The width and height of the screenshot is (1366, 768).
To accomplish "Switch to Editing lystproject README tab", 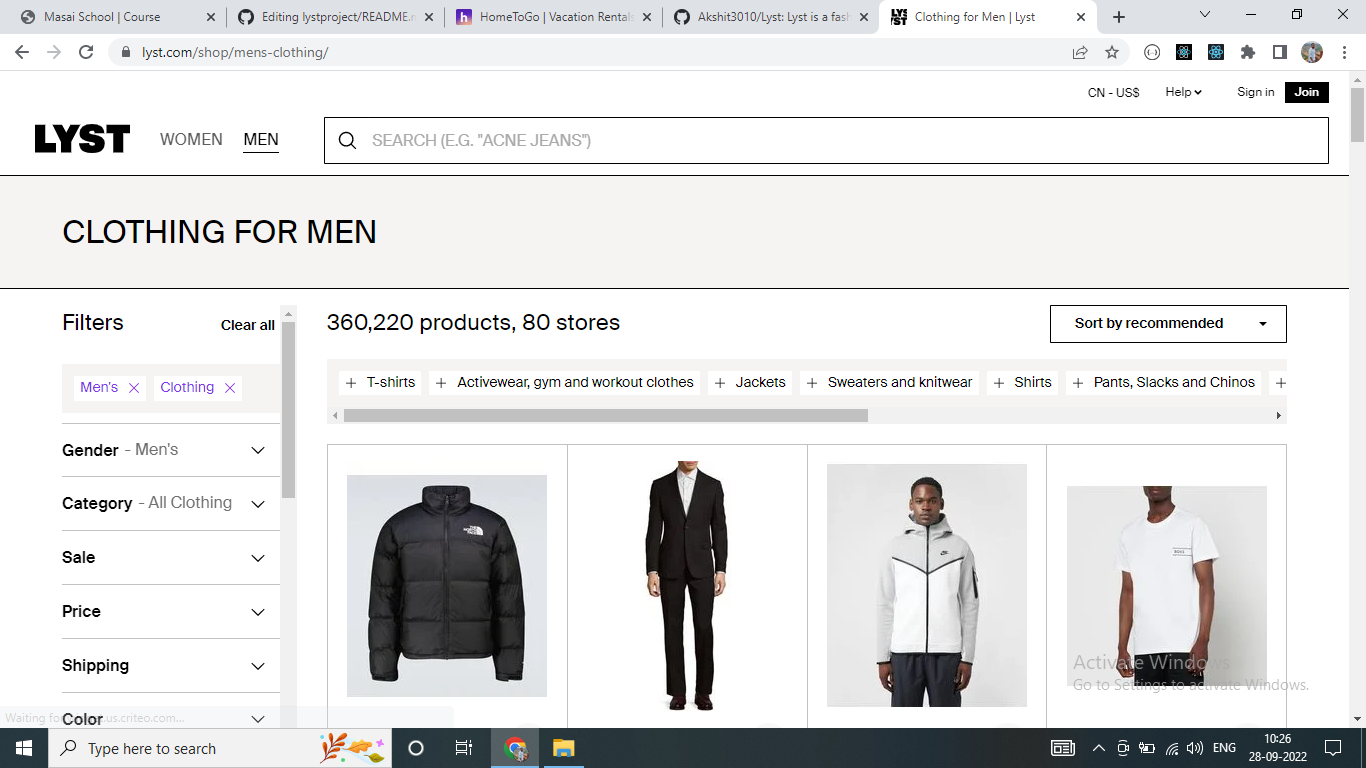I will pyautogui.click(x=335, y=17).
